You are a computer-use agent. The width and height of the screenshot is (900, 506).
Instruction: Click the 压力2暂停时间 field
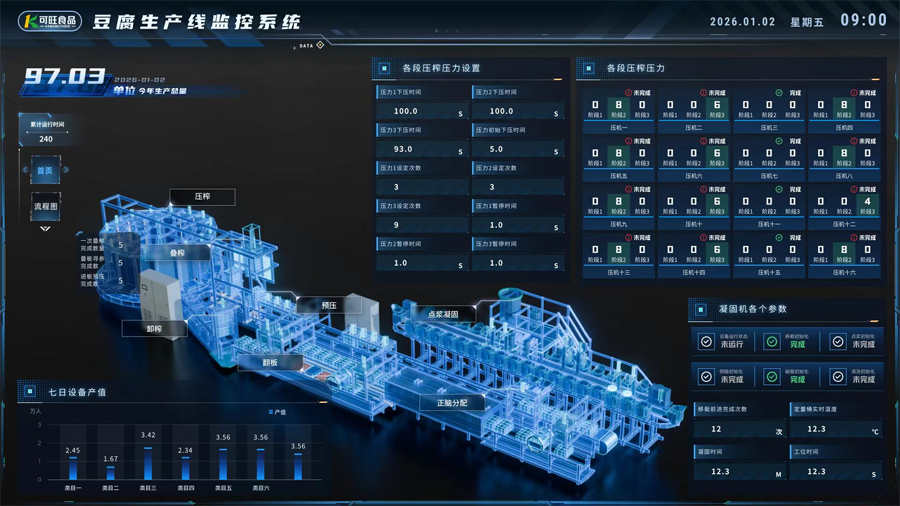[x=421, y=263]
